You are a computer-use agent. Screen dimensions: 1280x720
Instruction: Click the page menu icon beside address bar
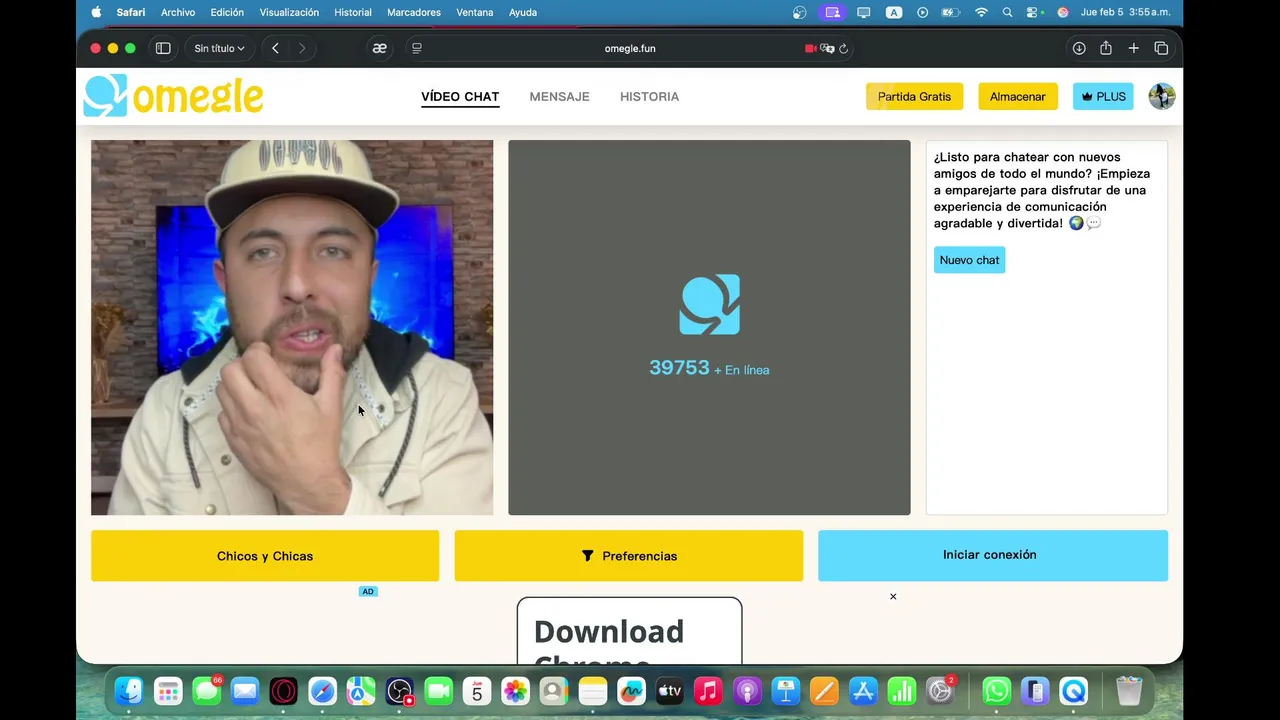pyautogui.click(x=417, y=48)
